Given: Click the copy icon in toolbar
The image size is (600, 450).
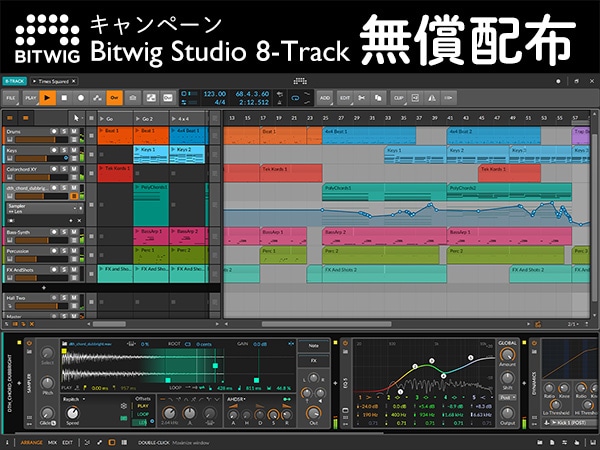Looking at the screenshot, I should [378, 98].
